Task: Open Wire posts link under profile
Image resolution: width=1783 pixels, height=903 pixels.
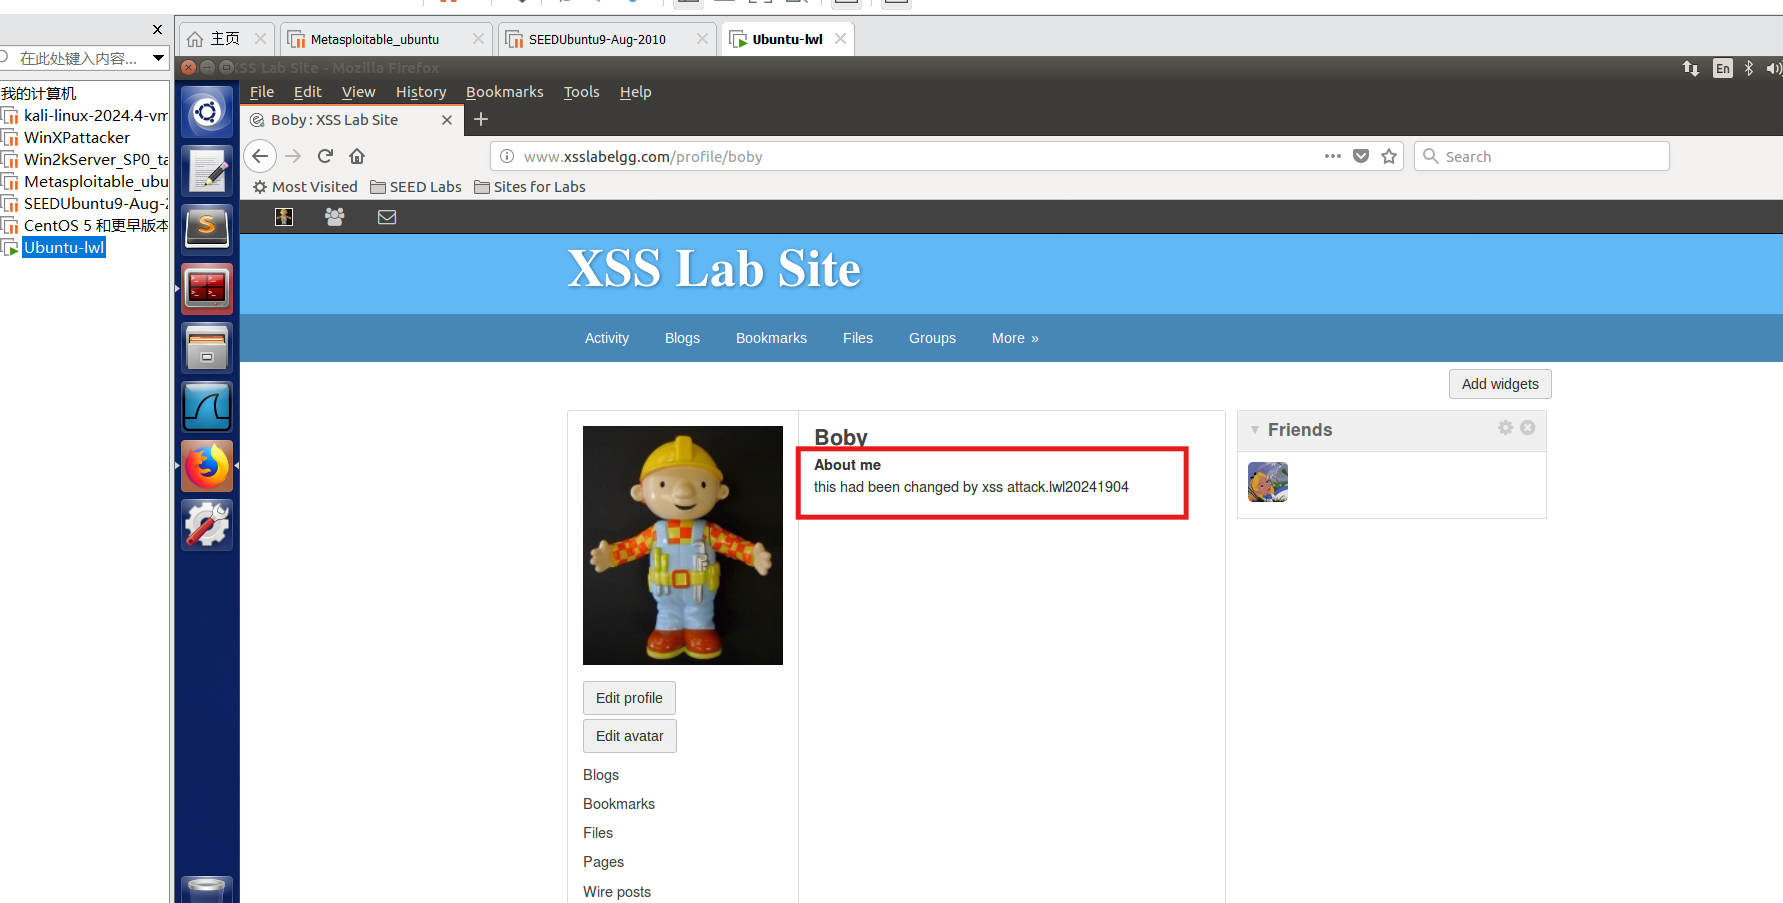Action: click(x=617, y=892)
